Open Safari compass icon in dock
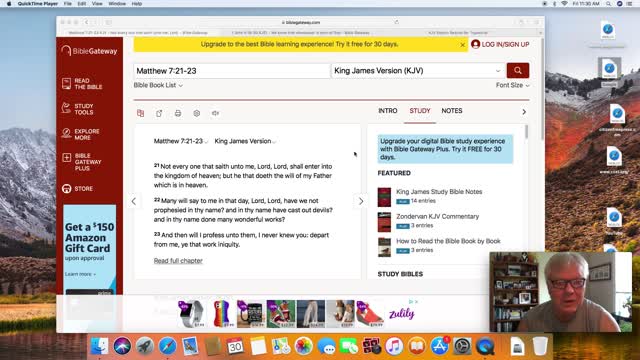Image resolution: width=640 pixels, height=360 pixels. (x=167, y=347)
